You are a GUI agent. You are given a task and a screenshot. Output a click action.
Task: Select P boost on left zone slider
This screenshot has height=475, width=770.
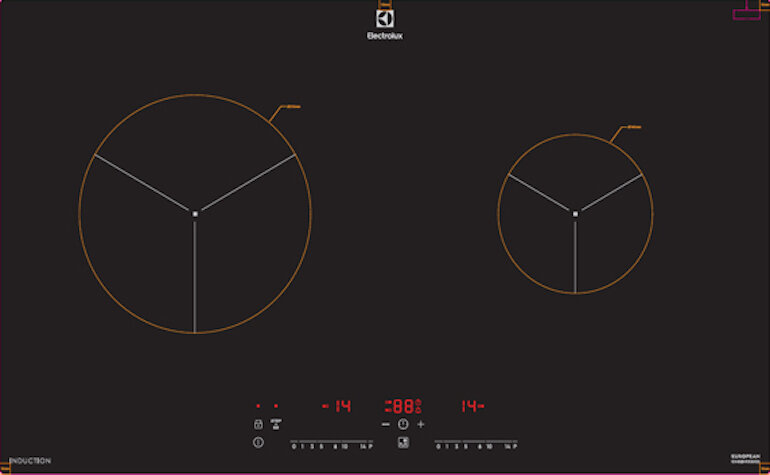pos(371,445)
